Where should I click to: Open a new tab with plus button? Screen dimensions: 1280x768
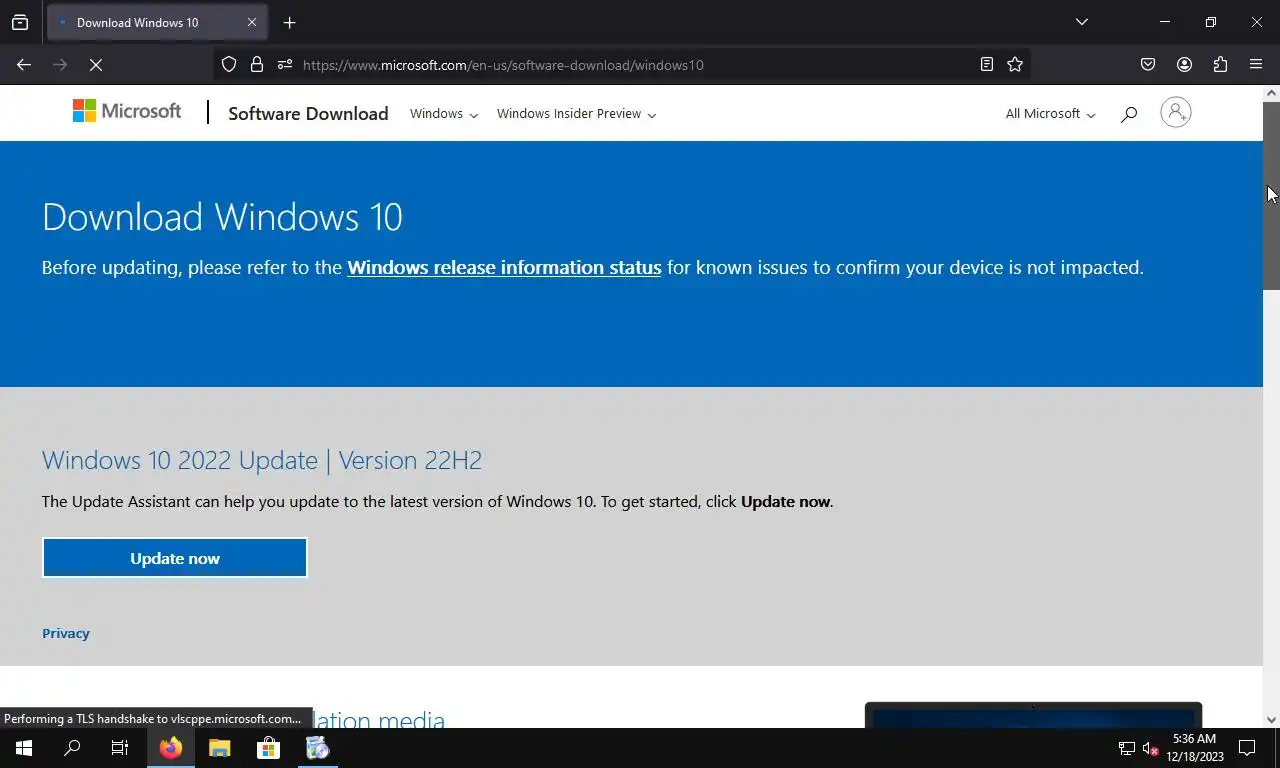coord(289,22)
